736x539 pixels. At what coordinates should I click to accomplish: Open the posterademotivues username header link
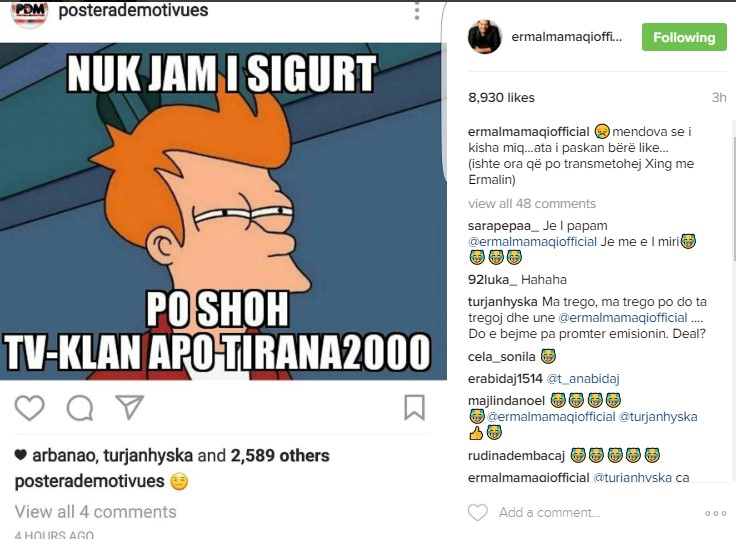coord(133,10)
